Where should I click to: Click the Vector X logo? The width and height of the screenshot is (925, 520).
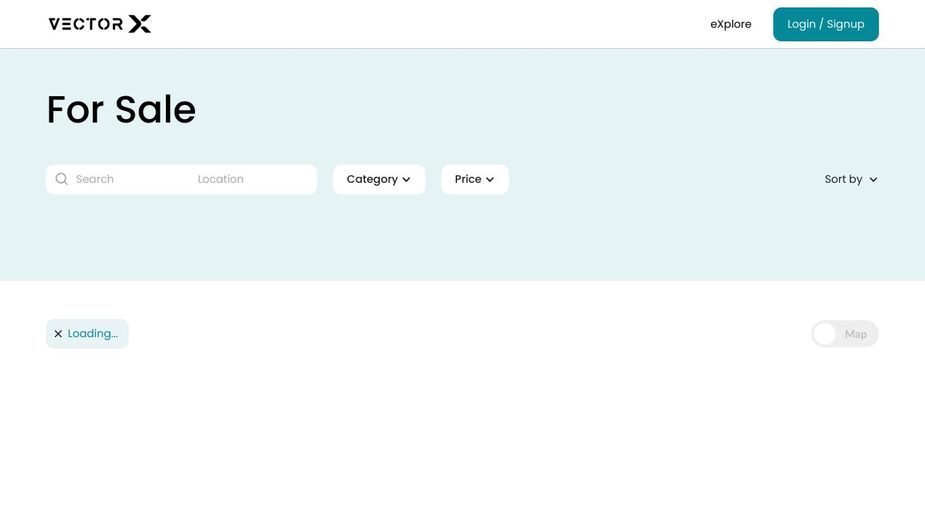(x=100, y=24)
